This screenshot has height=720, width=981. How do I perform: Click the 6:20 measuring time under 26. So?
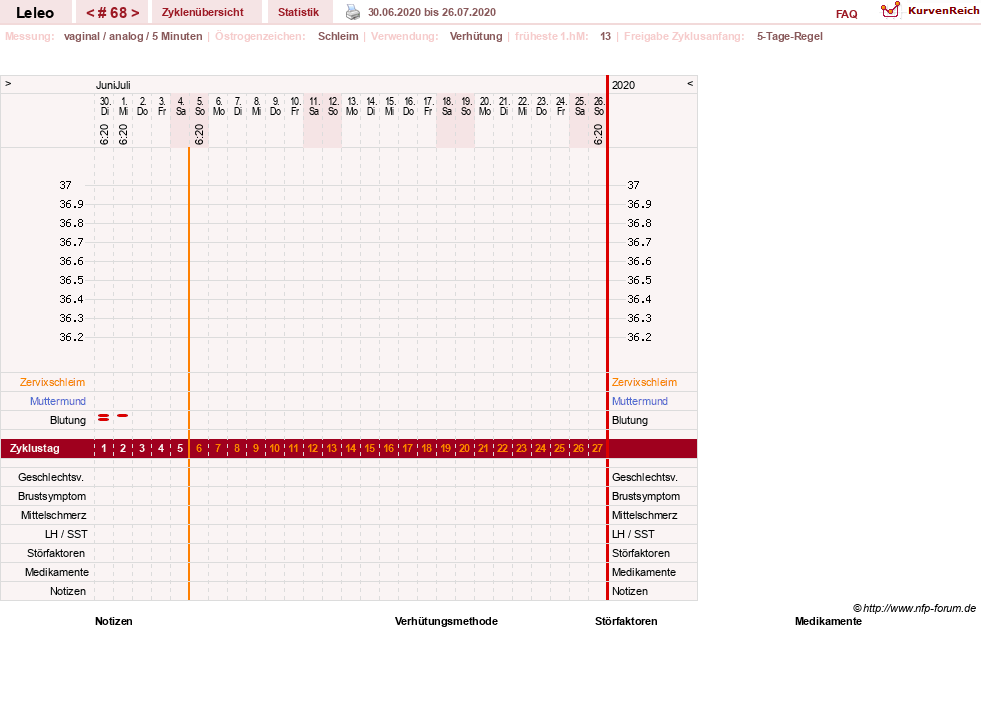[598, 134]
